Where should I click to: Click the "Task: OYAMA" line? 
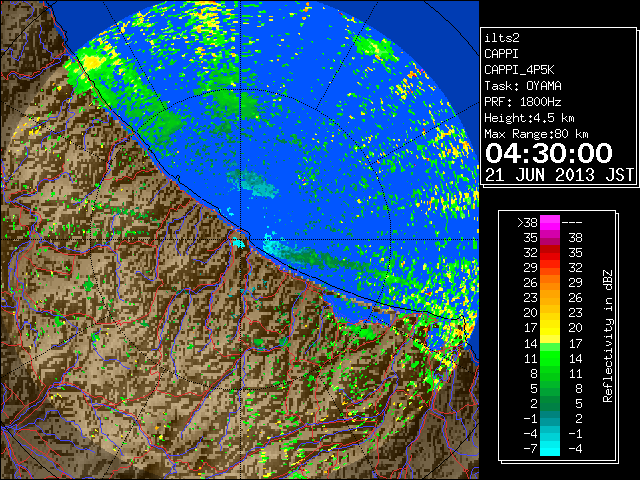pos(523,86)
